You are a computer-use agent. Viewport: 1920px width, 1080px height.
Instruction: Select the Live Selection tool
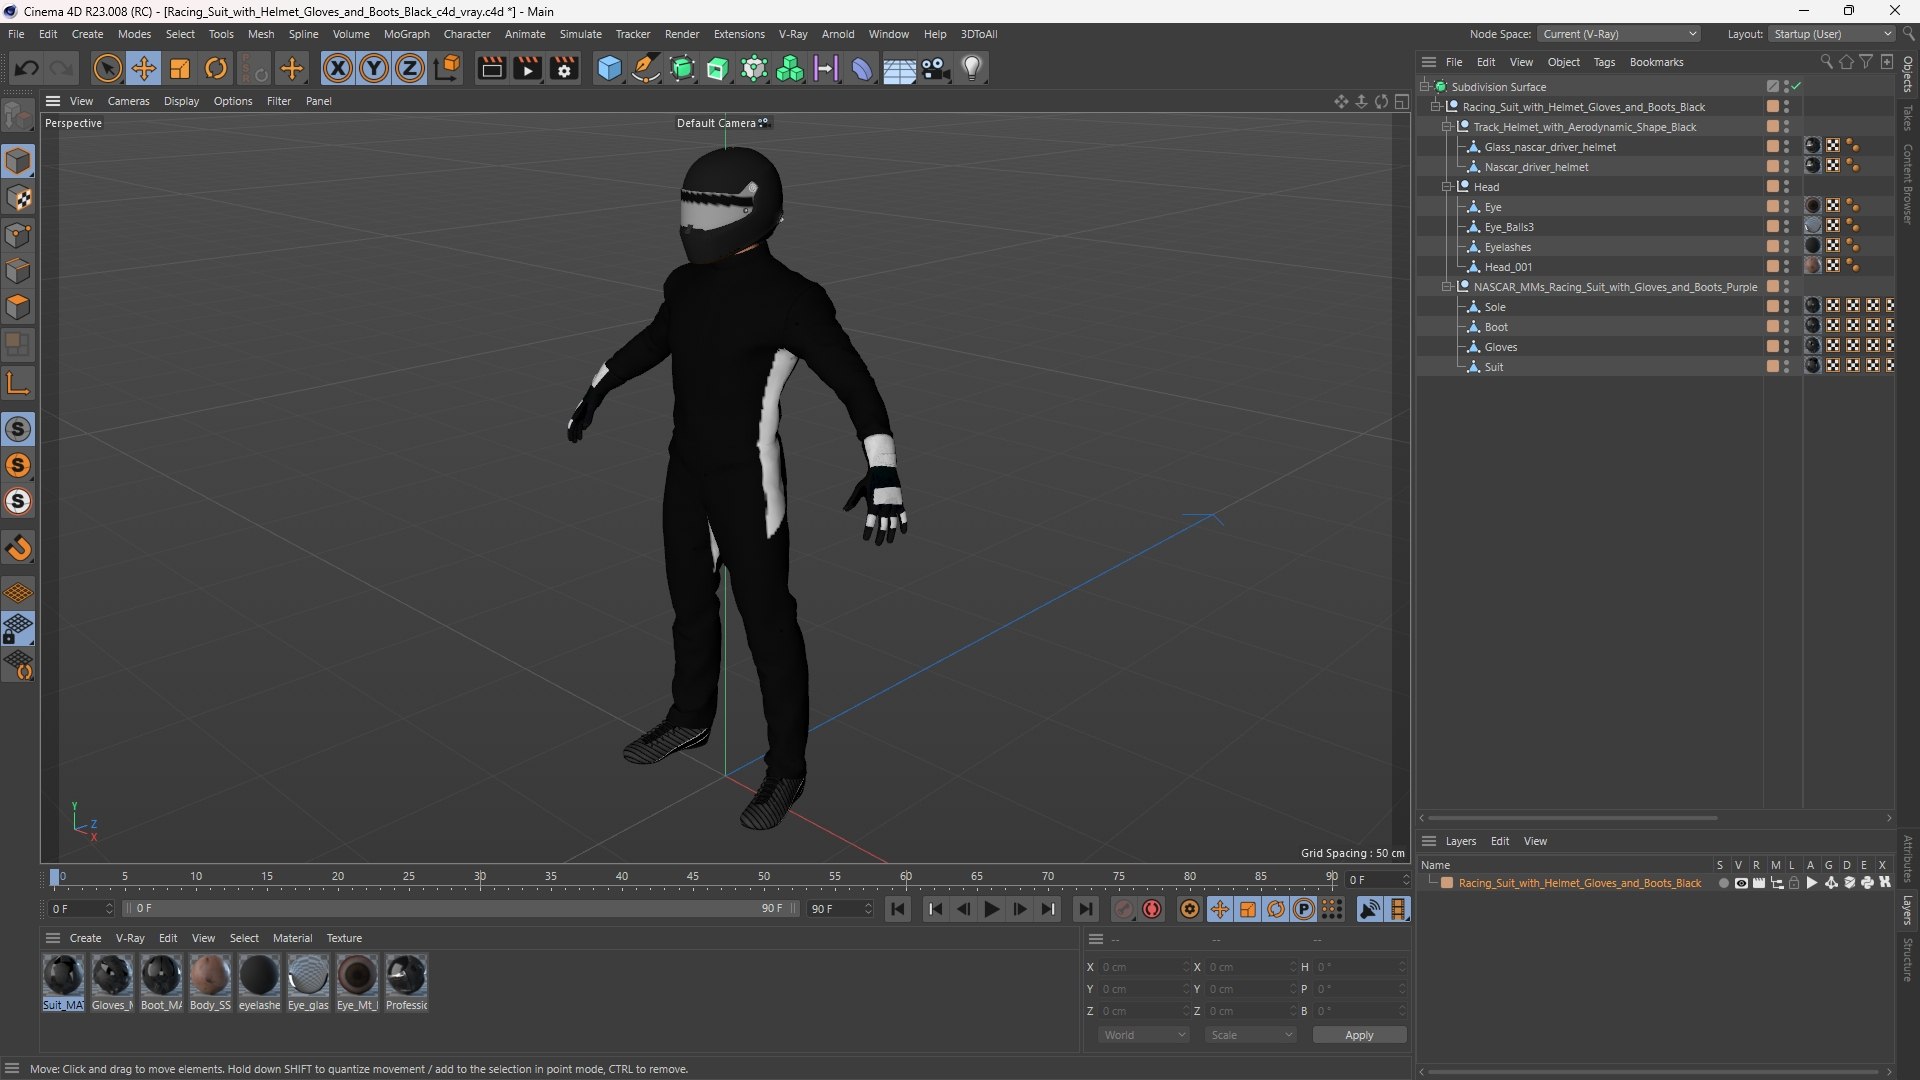pos(107,68)
